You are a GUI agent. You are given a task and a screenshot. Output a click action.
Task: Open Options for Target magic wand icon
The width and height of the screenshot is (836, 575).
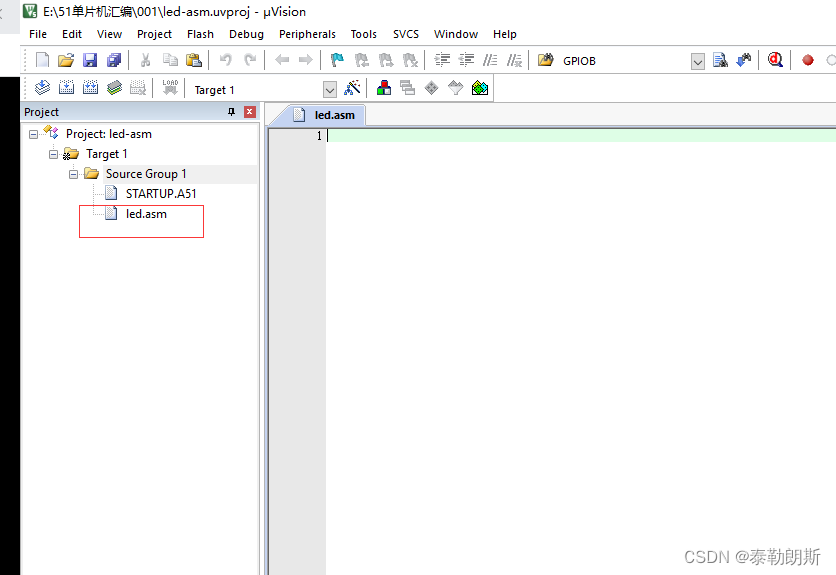pos(352,88)
